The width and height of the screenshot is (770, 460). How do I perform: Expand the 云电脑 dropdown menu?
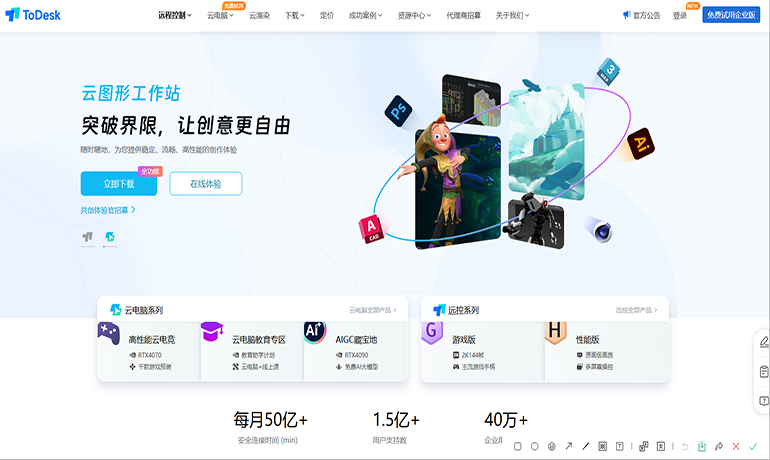(220, 15)
